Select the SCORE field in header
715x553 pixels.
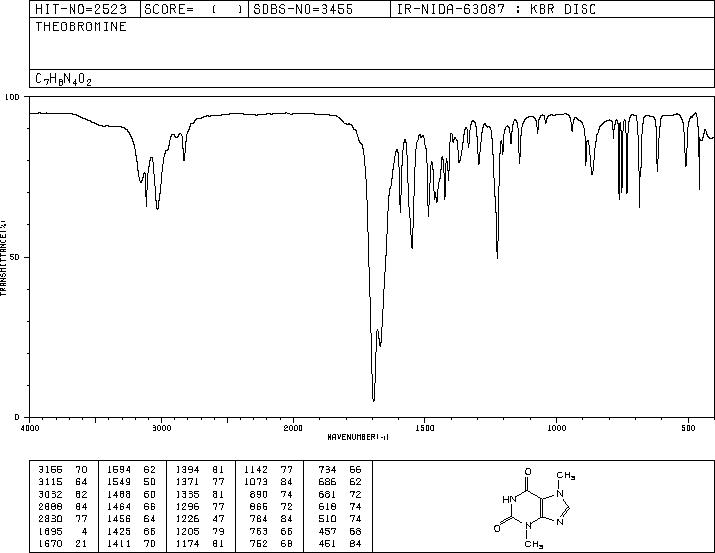coord(194,9)
